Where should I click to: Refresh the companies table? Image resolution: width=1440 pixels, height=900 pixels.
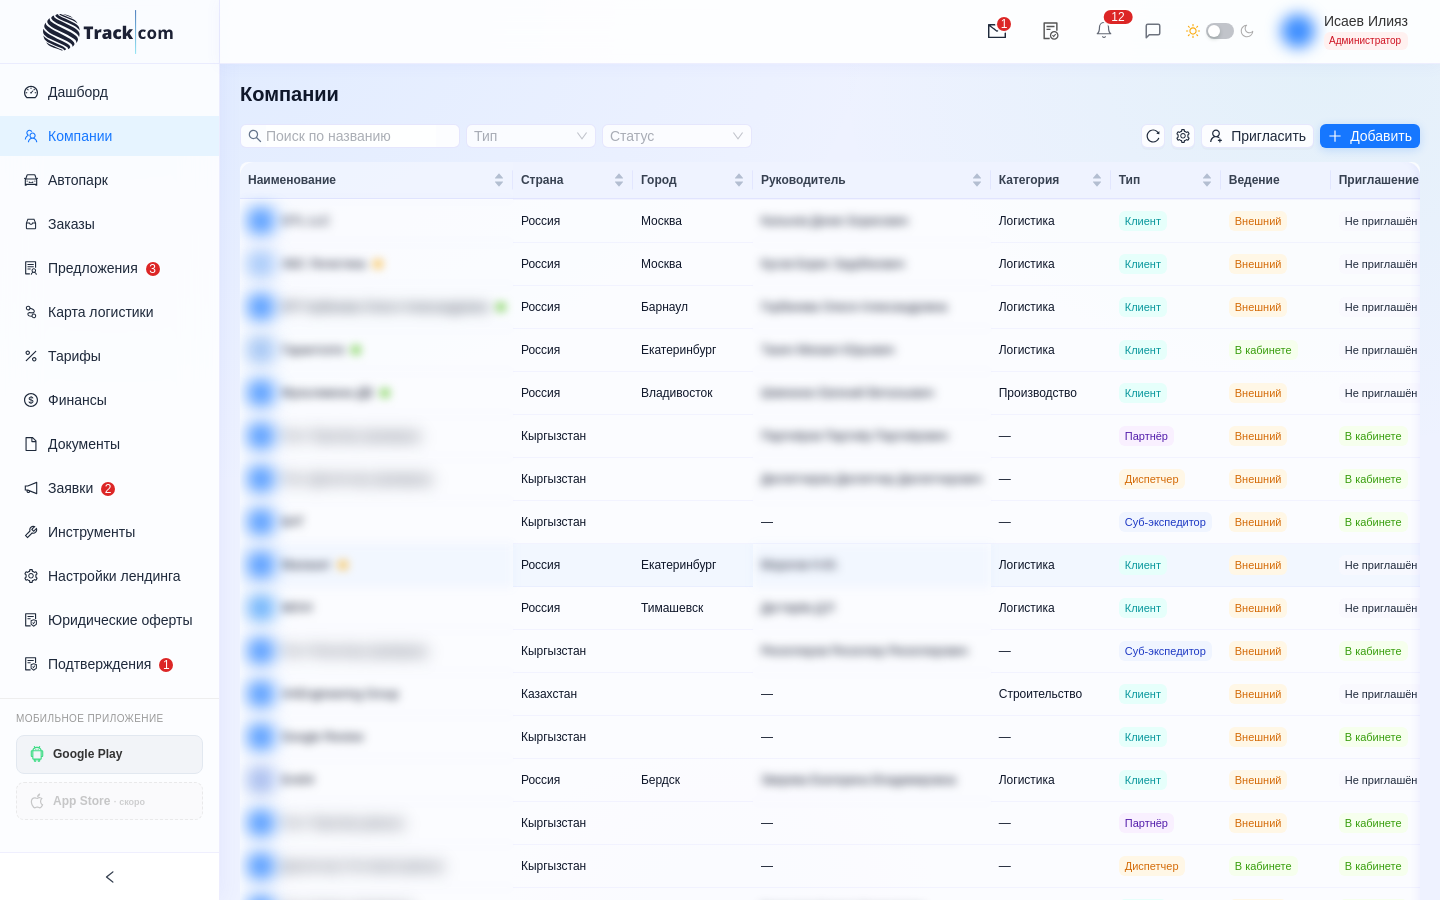point(1153,136)
